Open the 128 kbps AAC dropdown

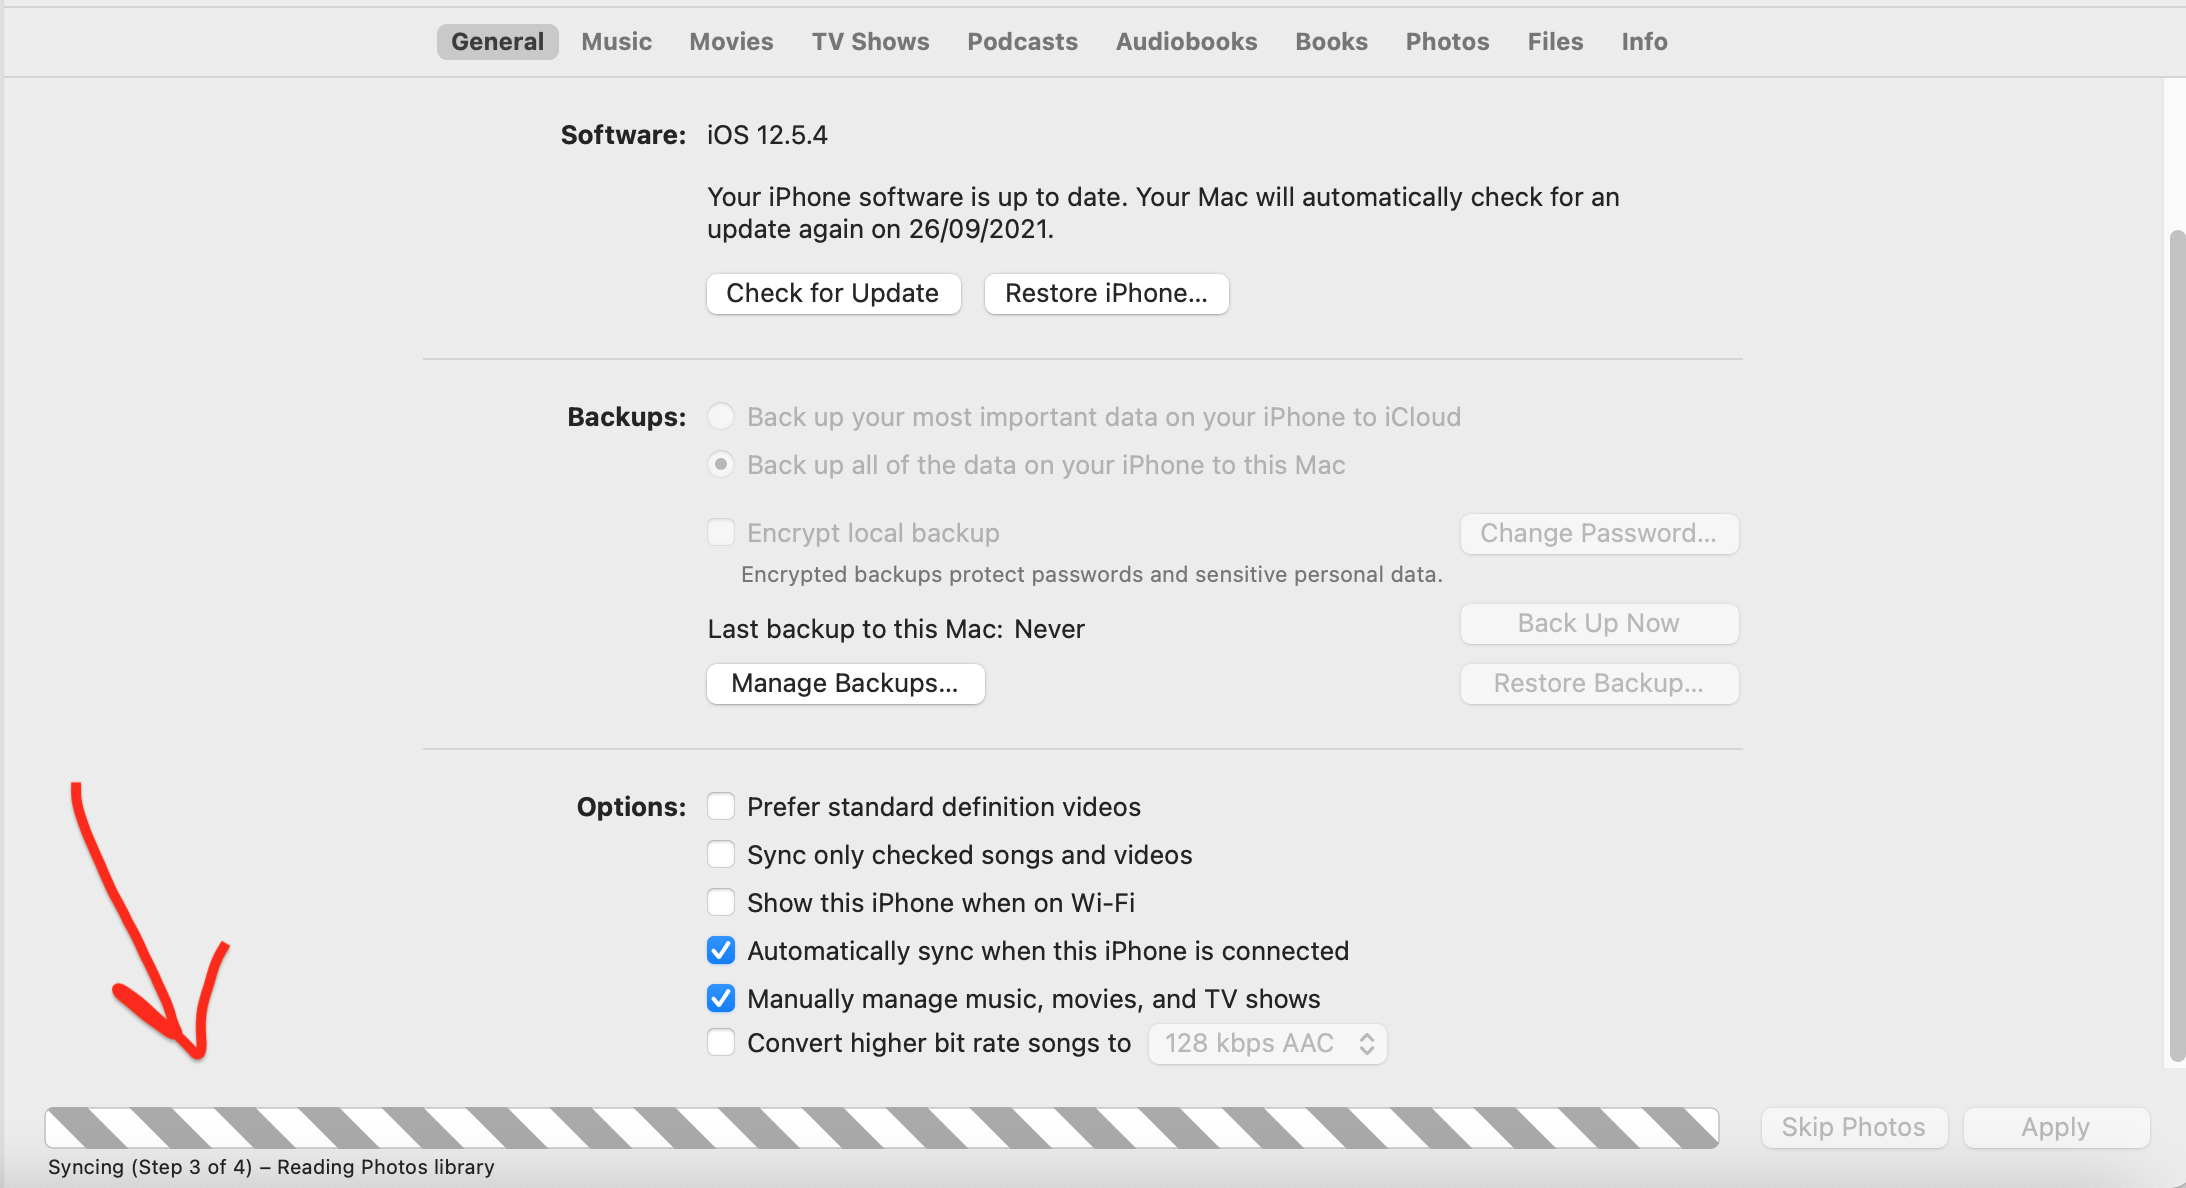pos(1267,1043)
